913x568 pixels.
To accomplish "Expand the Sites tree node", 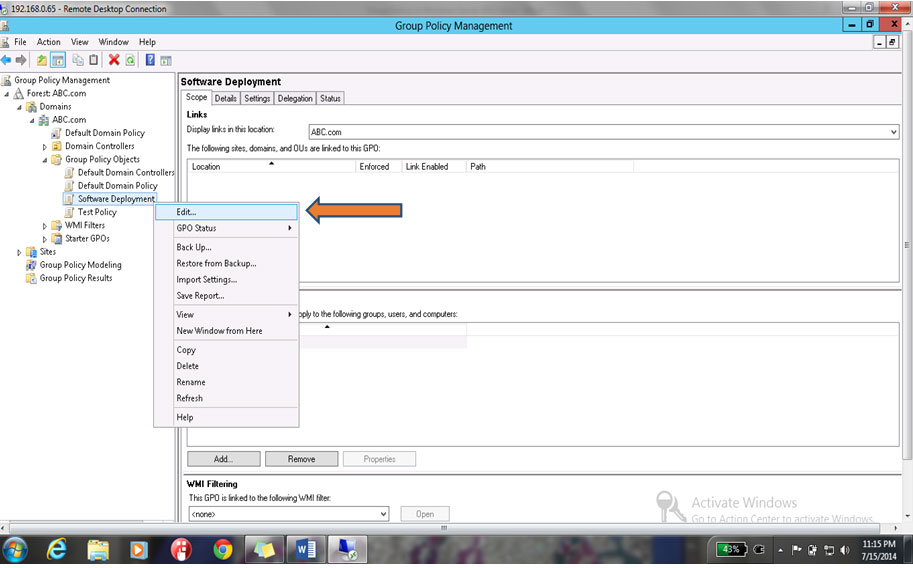I will click(x=19, y=253).
